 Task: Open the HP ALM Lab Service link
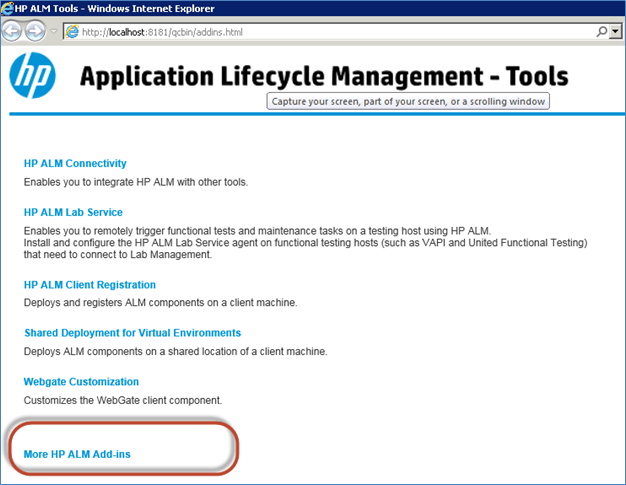point(73,212)
